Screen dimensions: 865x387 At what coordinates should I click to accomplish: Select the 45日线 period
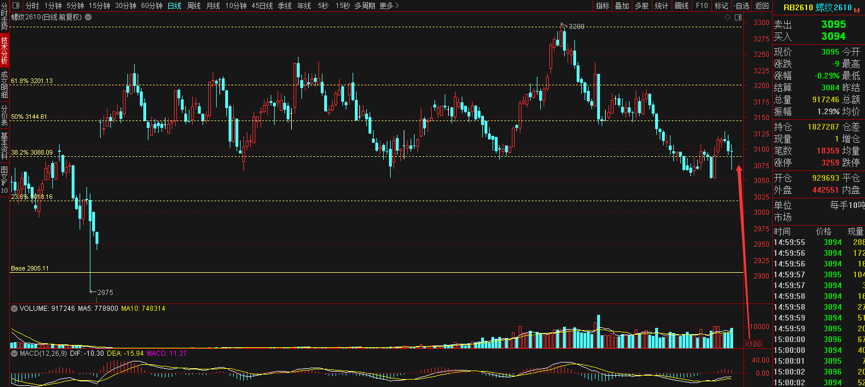coord(262,6)
